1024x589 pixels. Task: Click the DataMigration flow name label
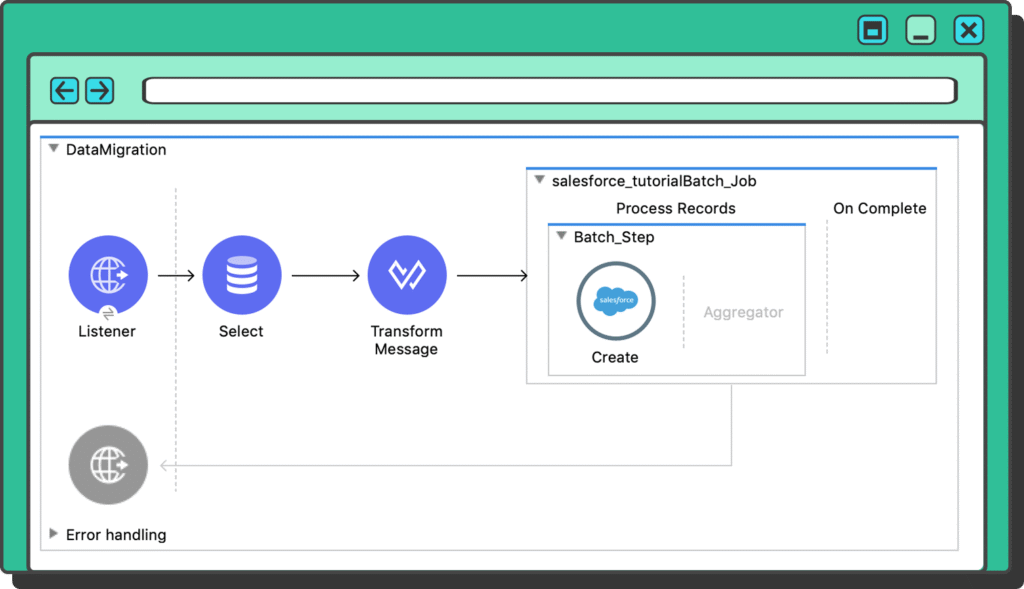116,150
